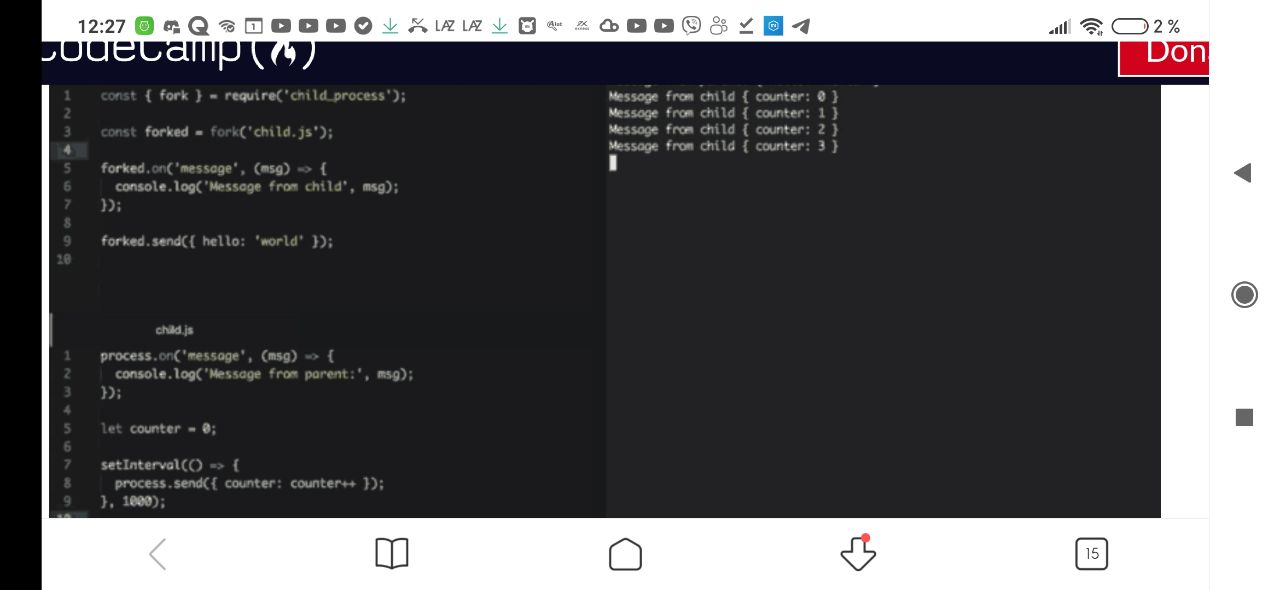Click terminal output "Message from child { counter: 0 }"

click(x=723, y=97)
